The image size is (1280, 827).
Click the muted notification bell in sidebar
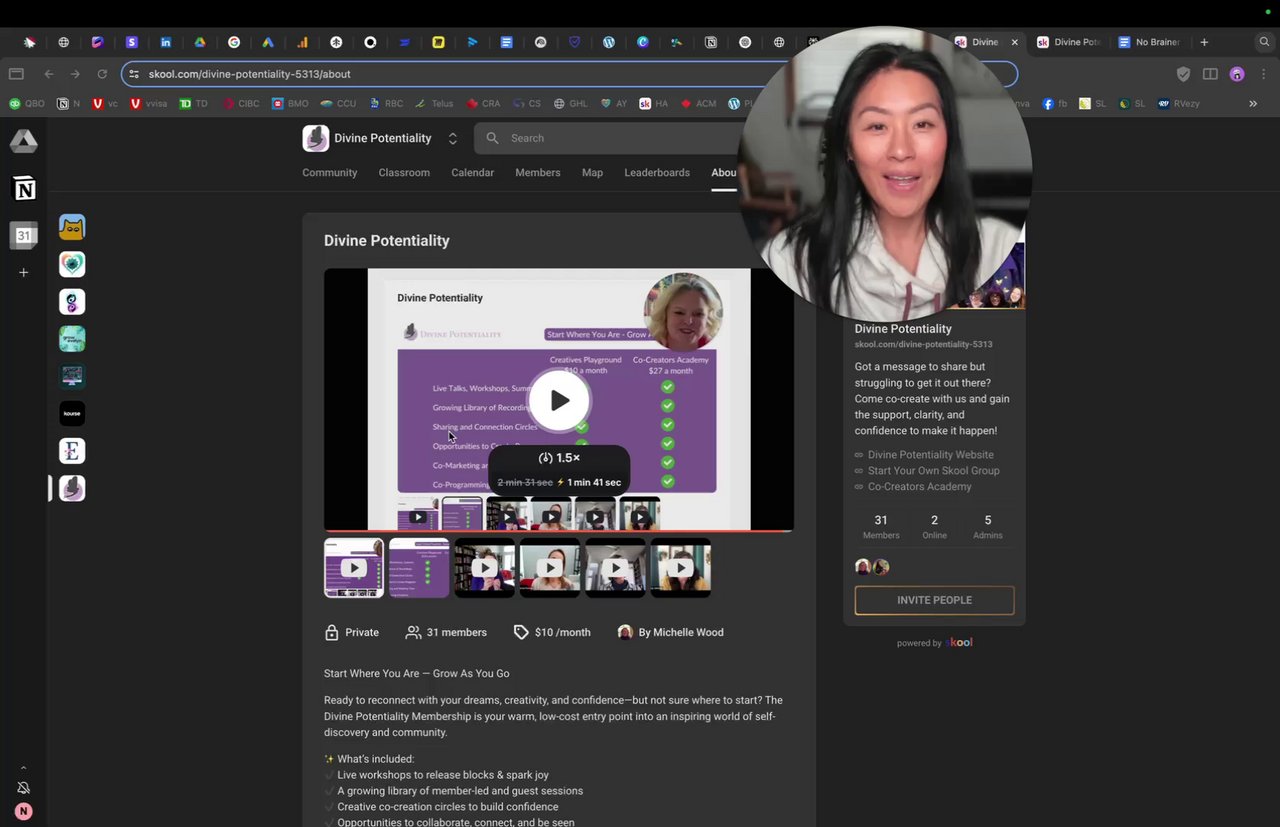pos(24,788)
